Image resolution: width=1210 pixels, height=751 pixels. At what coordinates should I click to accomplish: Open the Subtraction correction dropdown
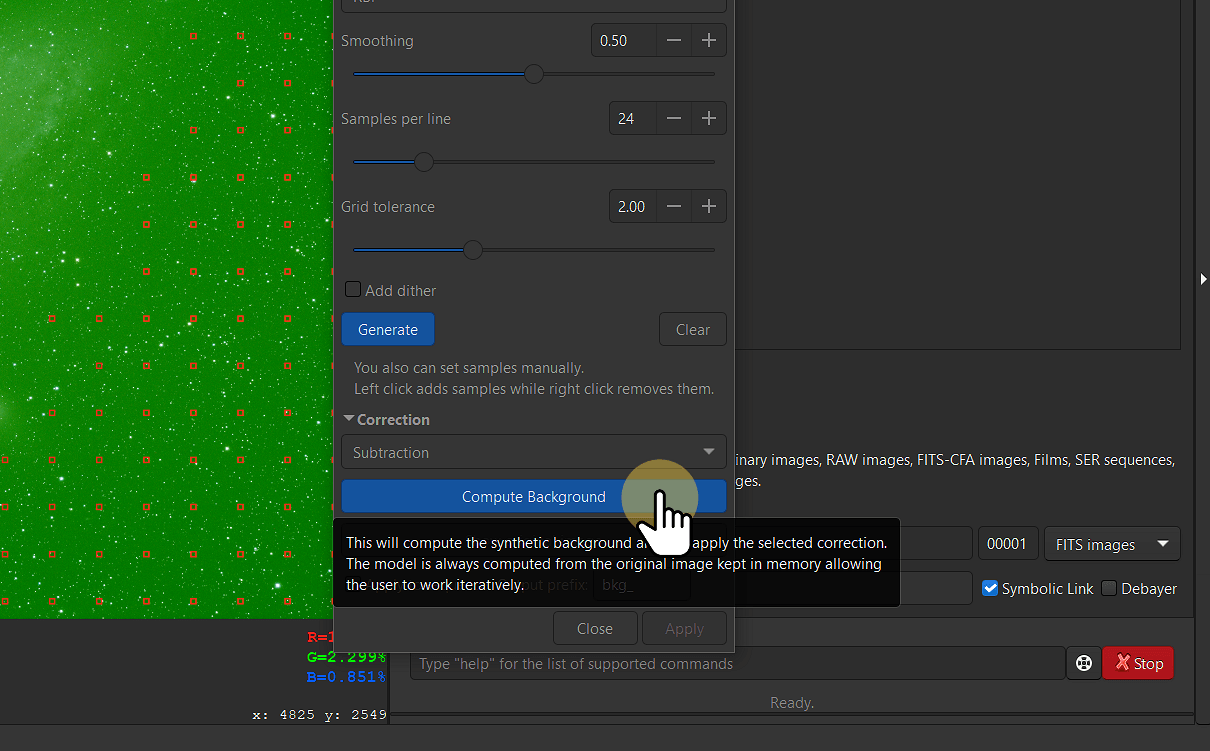coord(534,452)
